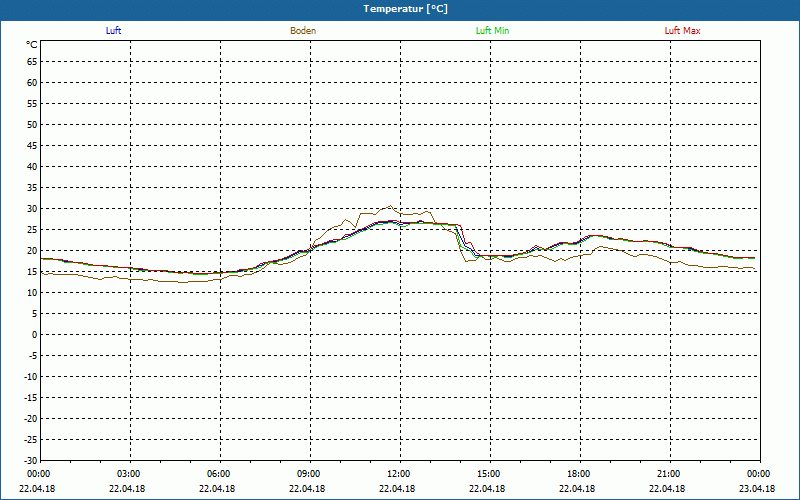Click the 06:00 time axis label
The image size is (800, 500).
click(218, 474)
